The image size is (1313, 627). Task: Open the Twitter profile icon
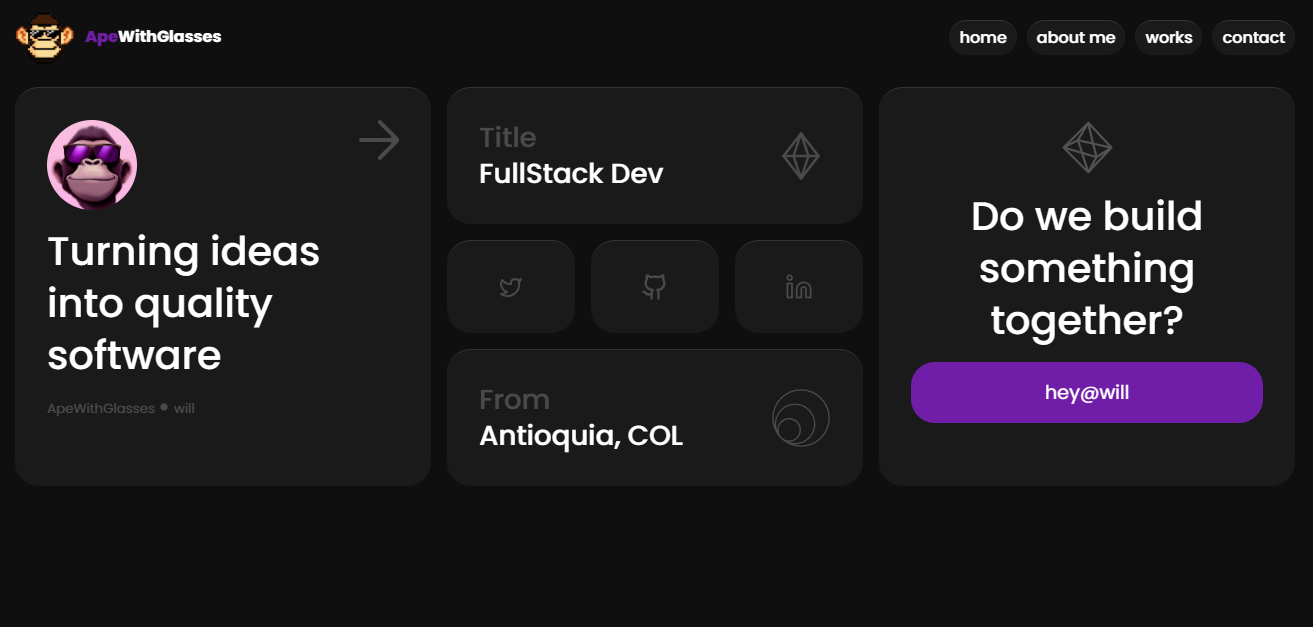(x=511, y=287)
